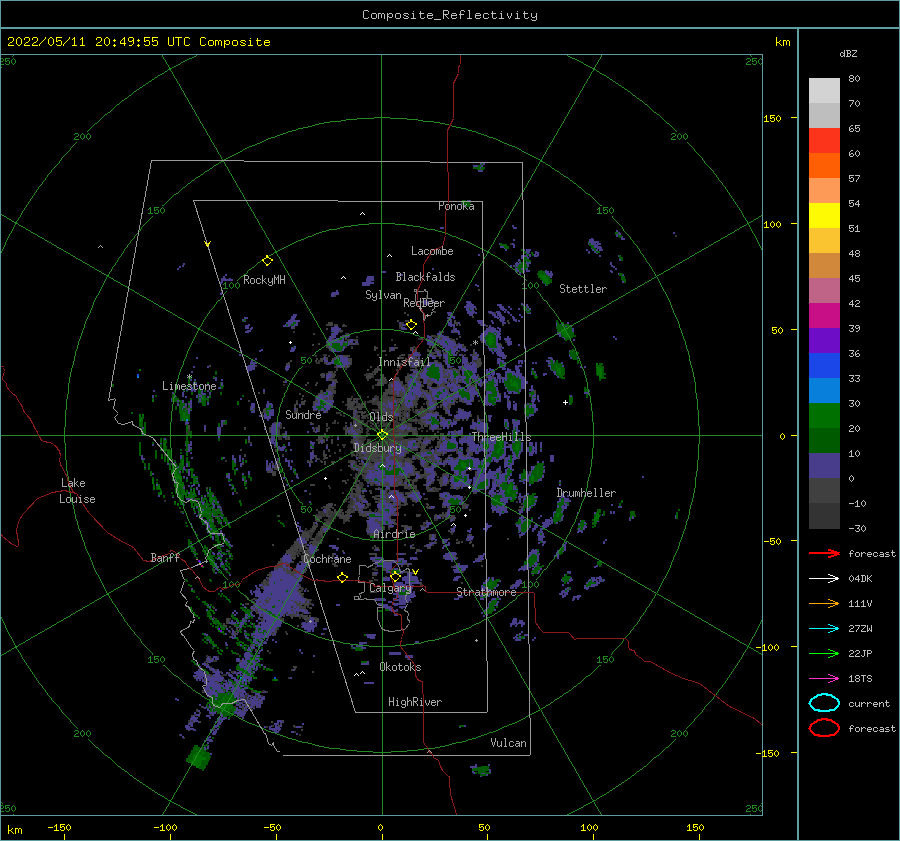Click the yellow diamond marker beside RockyMH
900x841 pixels.
point(267,261)
